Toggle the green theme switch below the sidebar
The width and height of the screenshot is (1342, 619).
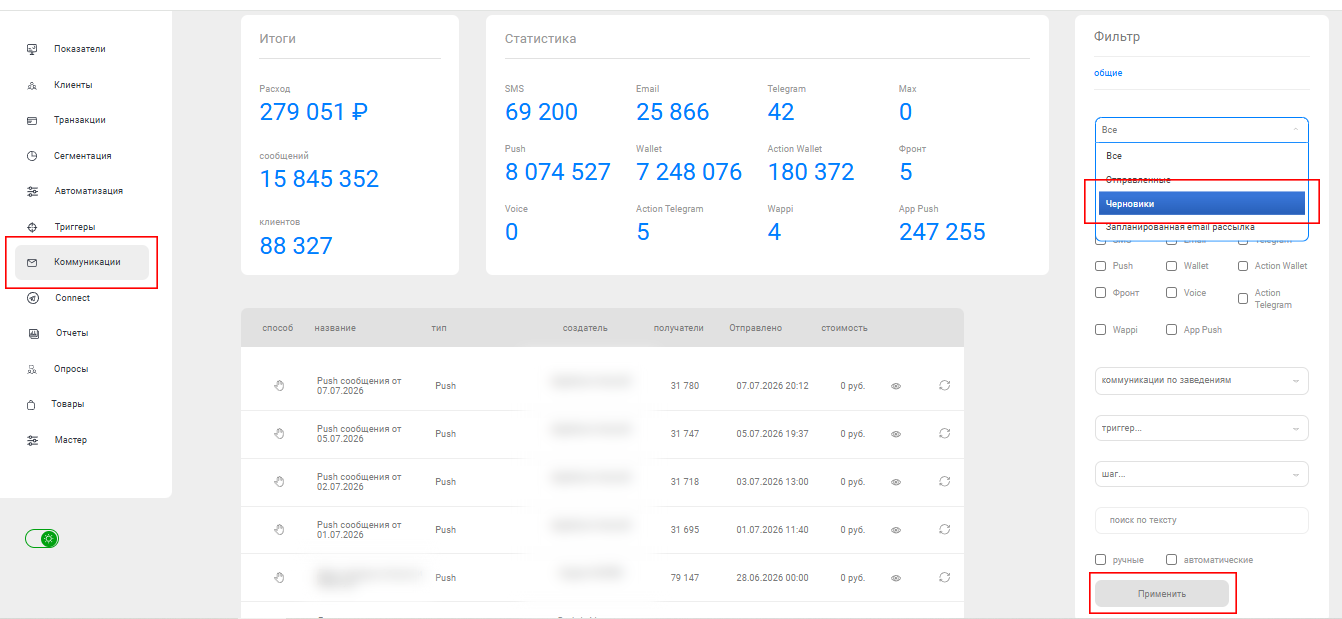(43, 538)
